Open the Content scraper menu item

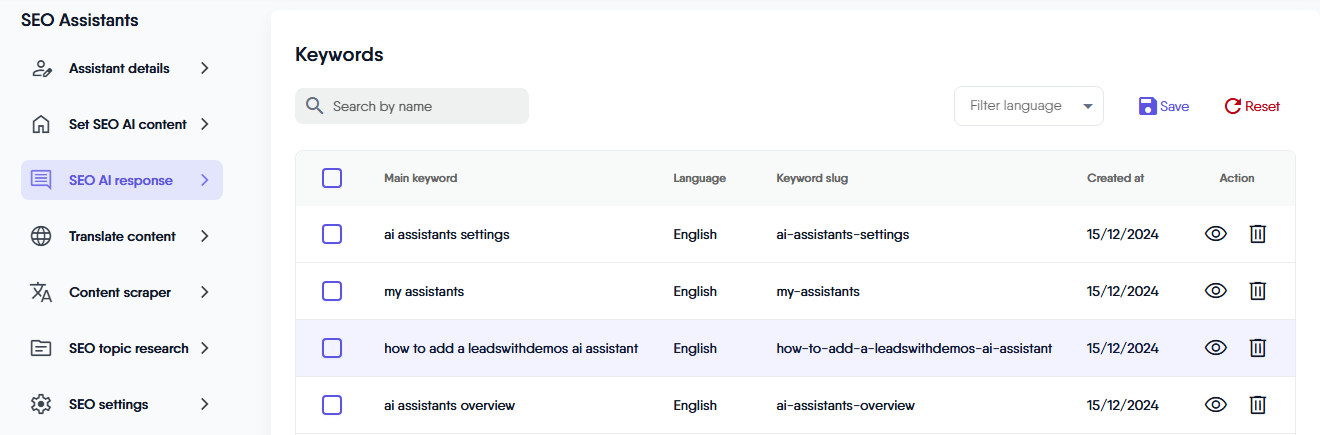[x=120, y=293]
